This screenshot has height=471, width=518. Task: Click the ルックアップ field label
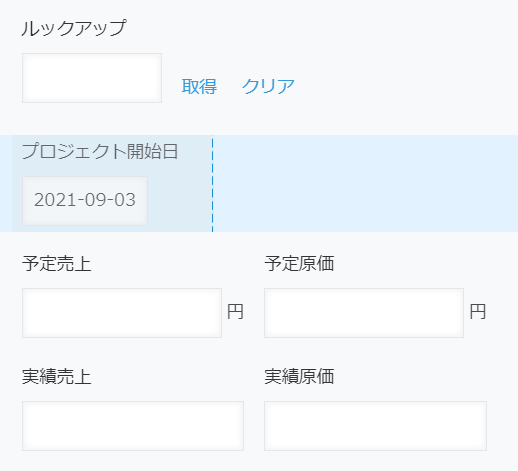[x=74, y=28]
